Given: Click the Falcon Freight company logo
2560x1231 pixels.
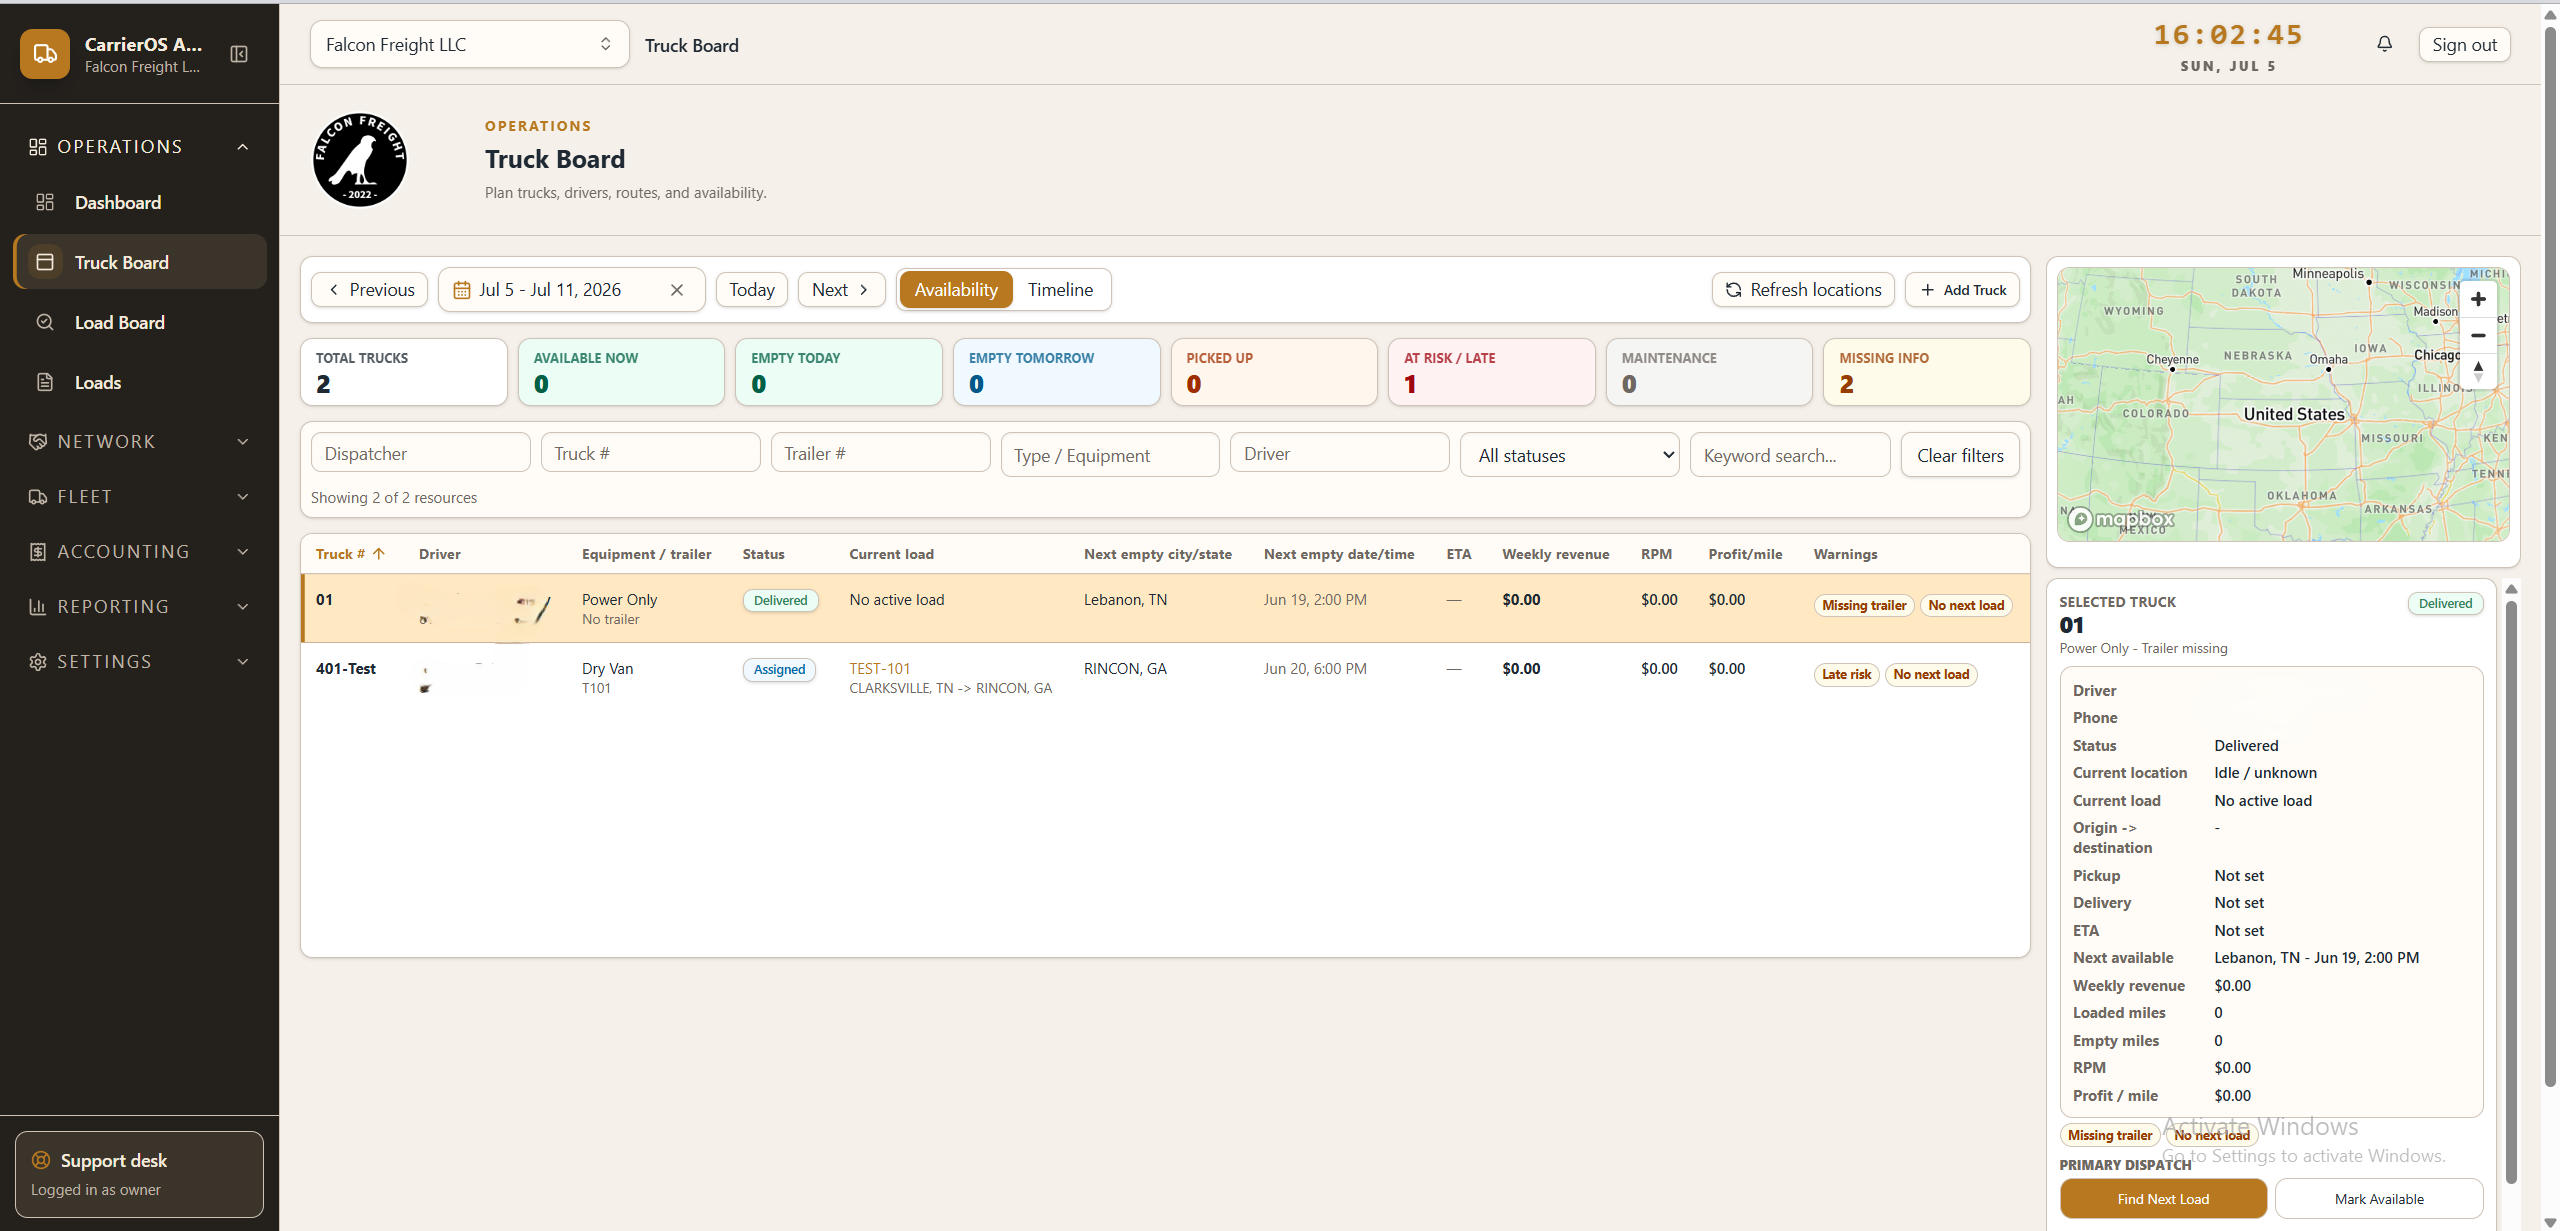Looking at the screenshot, I should click(360, 160).
